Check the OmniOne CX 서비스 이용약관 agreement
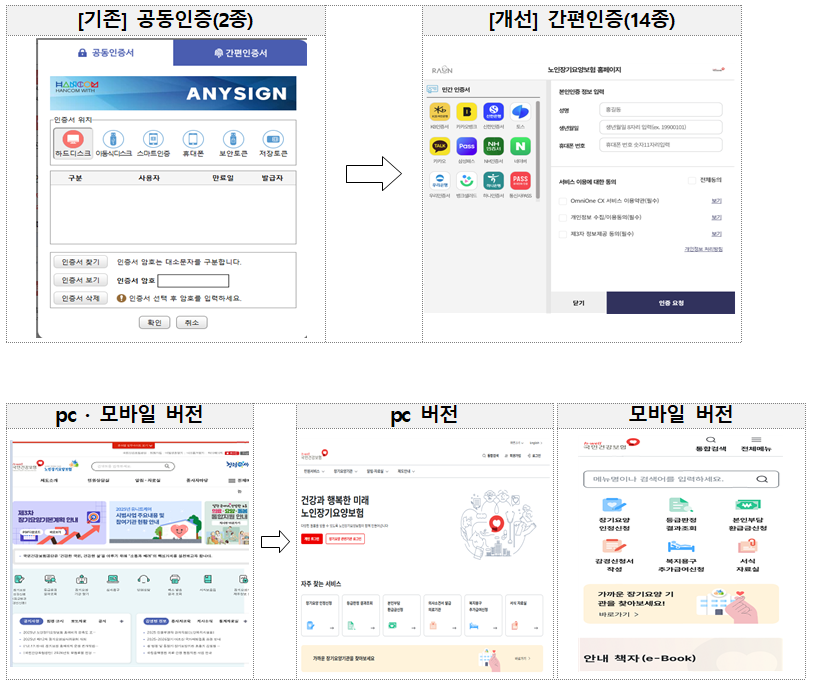Screen dimensions: 814x686 click(563, 200)
